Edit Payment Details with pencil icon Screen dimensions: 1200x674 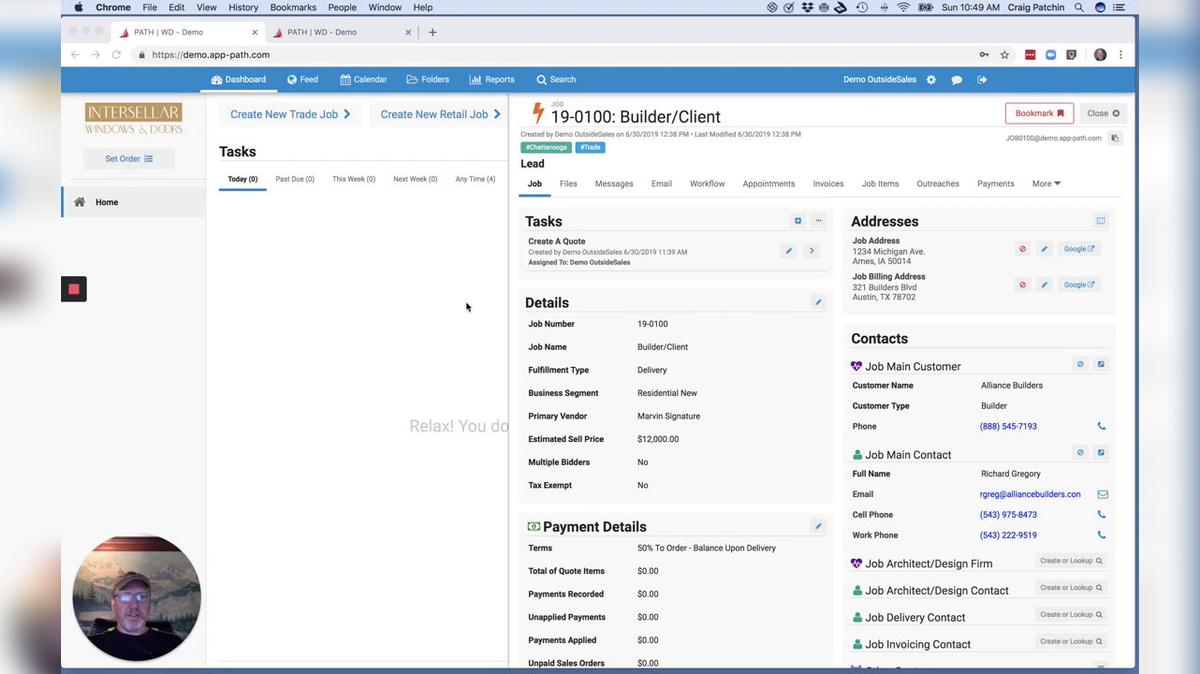click(x=818, y=526)
